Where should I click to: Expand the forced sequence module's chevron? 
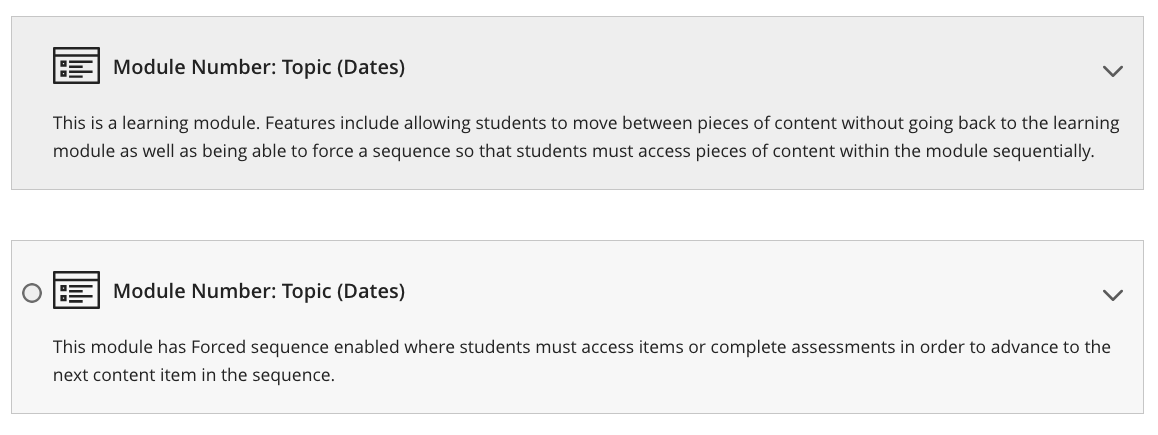1112,295
